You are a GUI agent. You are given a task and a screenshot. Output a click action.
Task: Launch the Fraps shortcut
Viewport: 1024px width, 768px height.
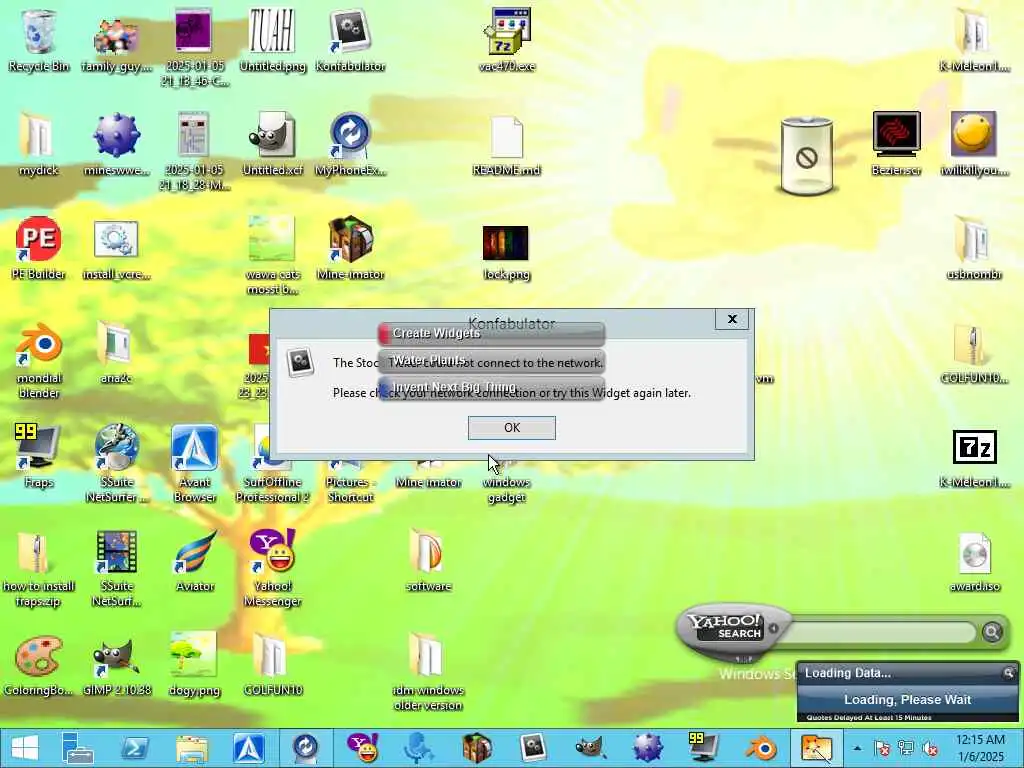(39, 456)
